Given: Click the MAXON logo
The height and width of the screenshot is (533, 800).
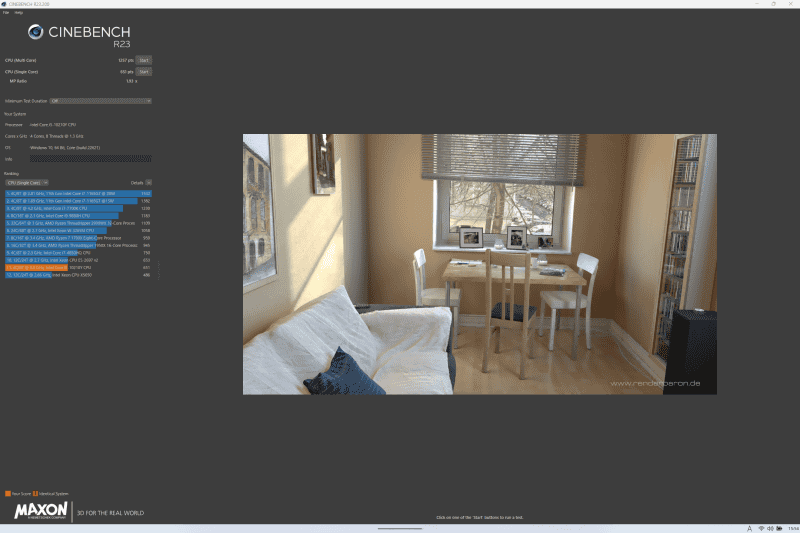Looking at the screenshot, I should click(41, 511).
